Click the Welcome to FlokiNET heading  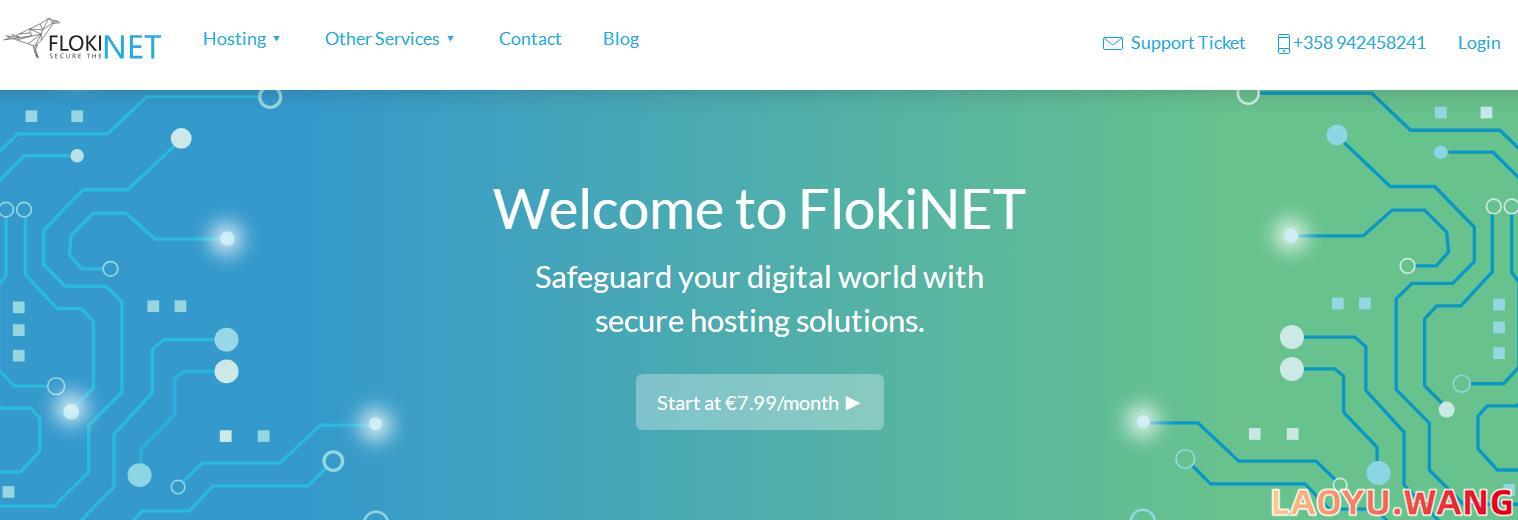(759, 209)
